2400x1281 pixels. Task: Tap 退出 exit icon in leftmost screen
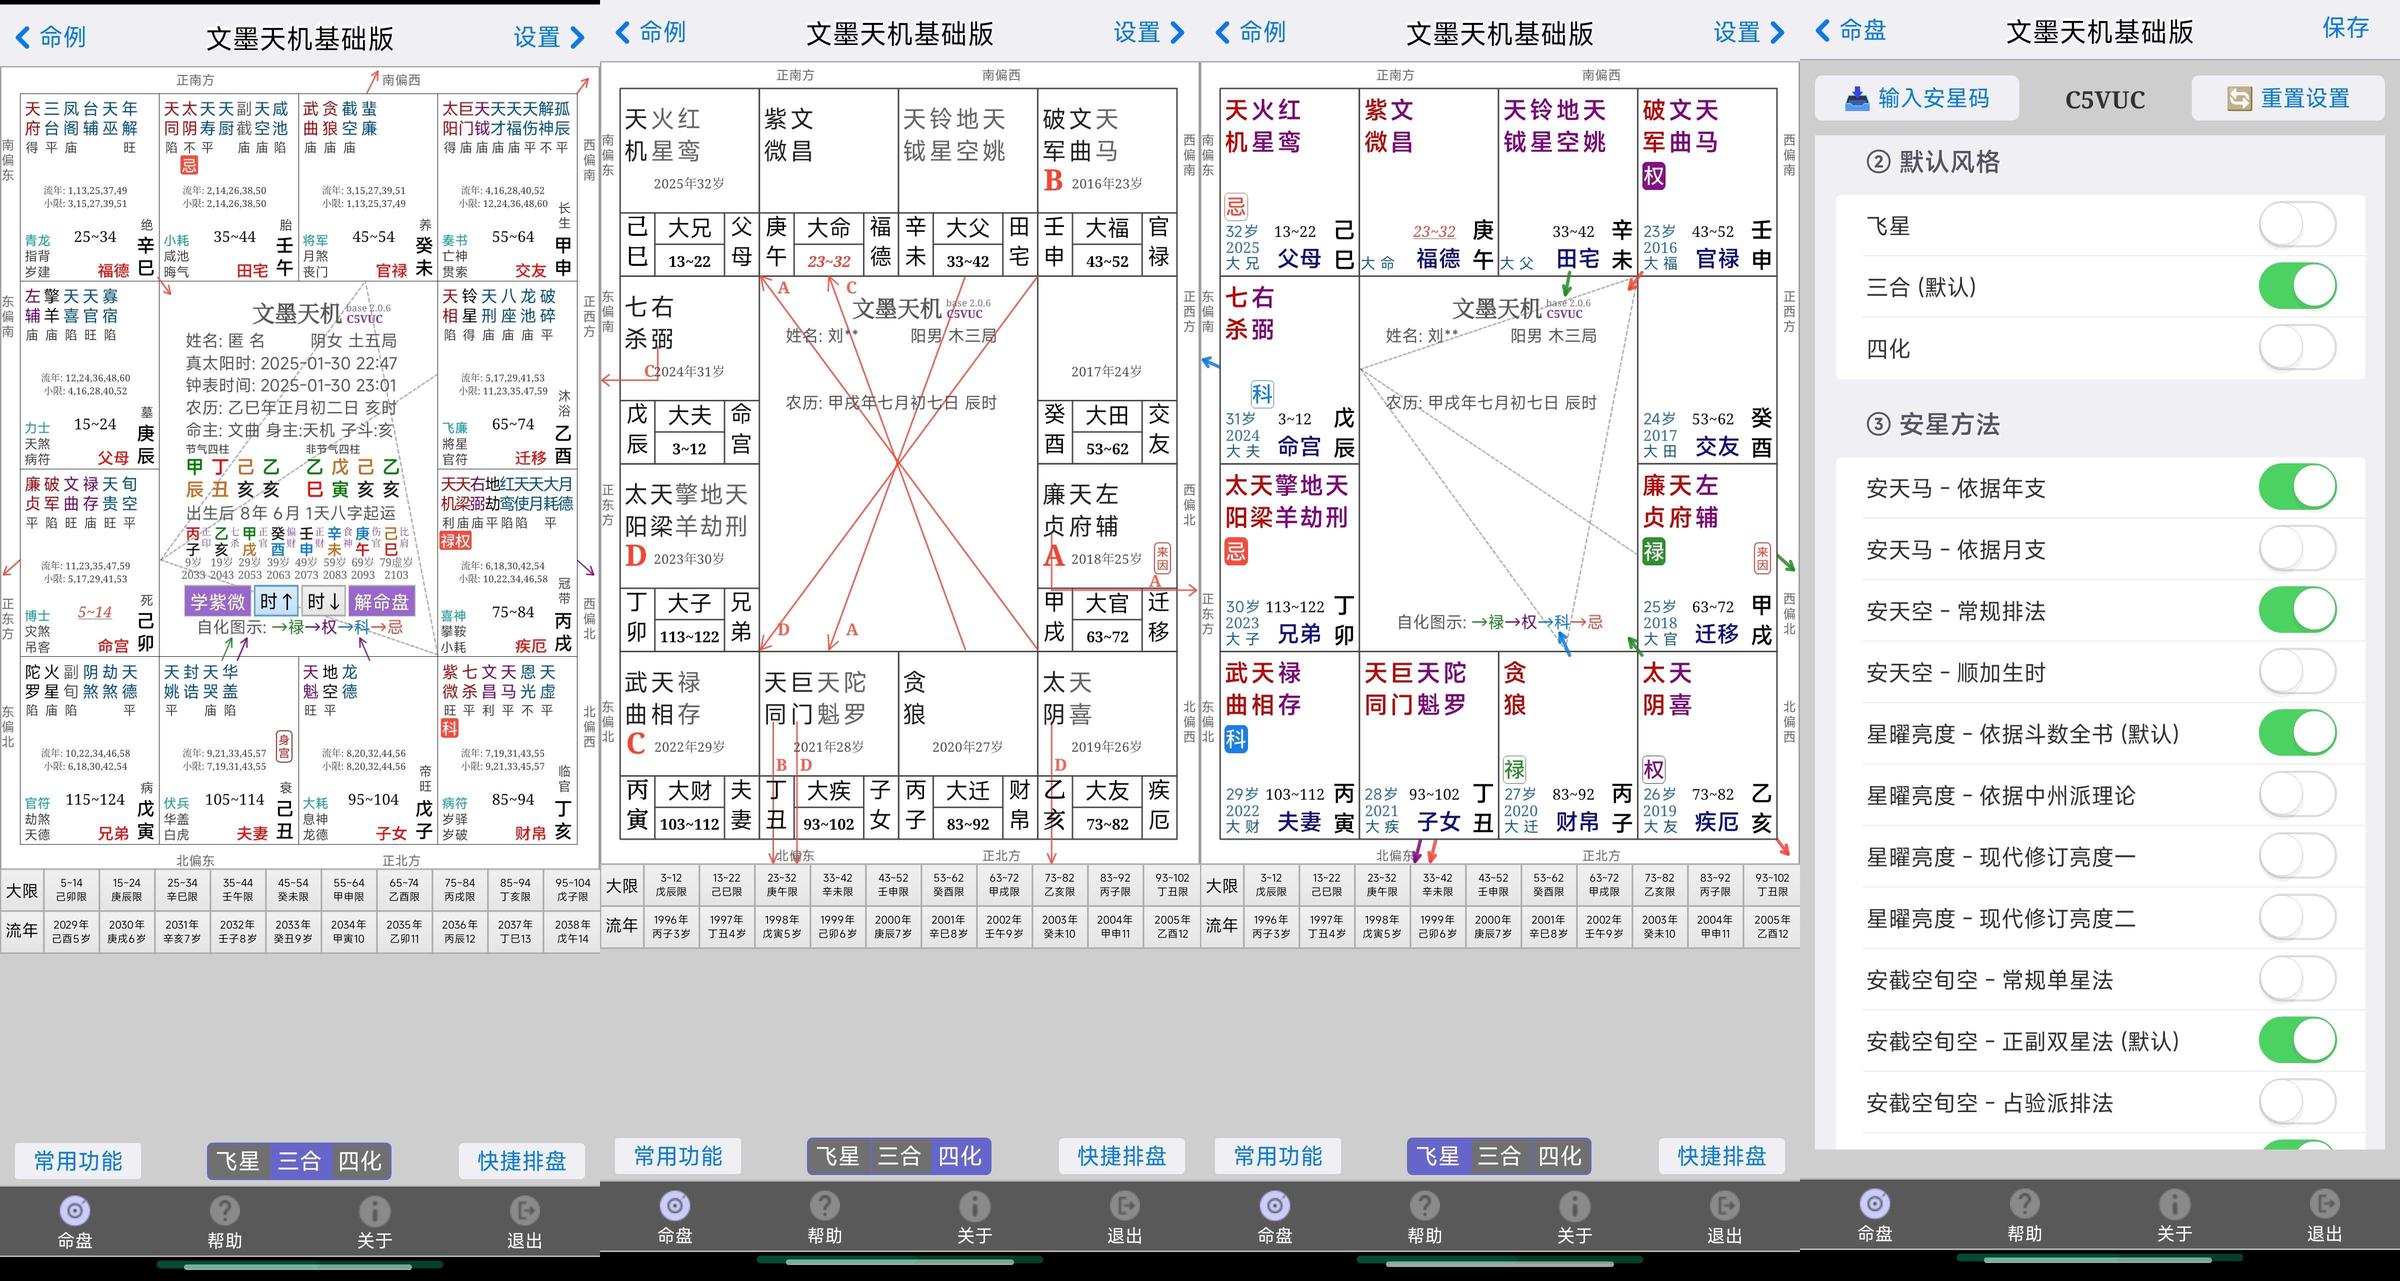pos(525,1211)
